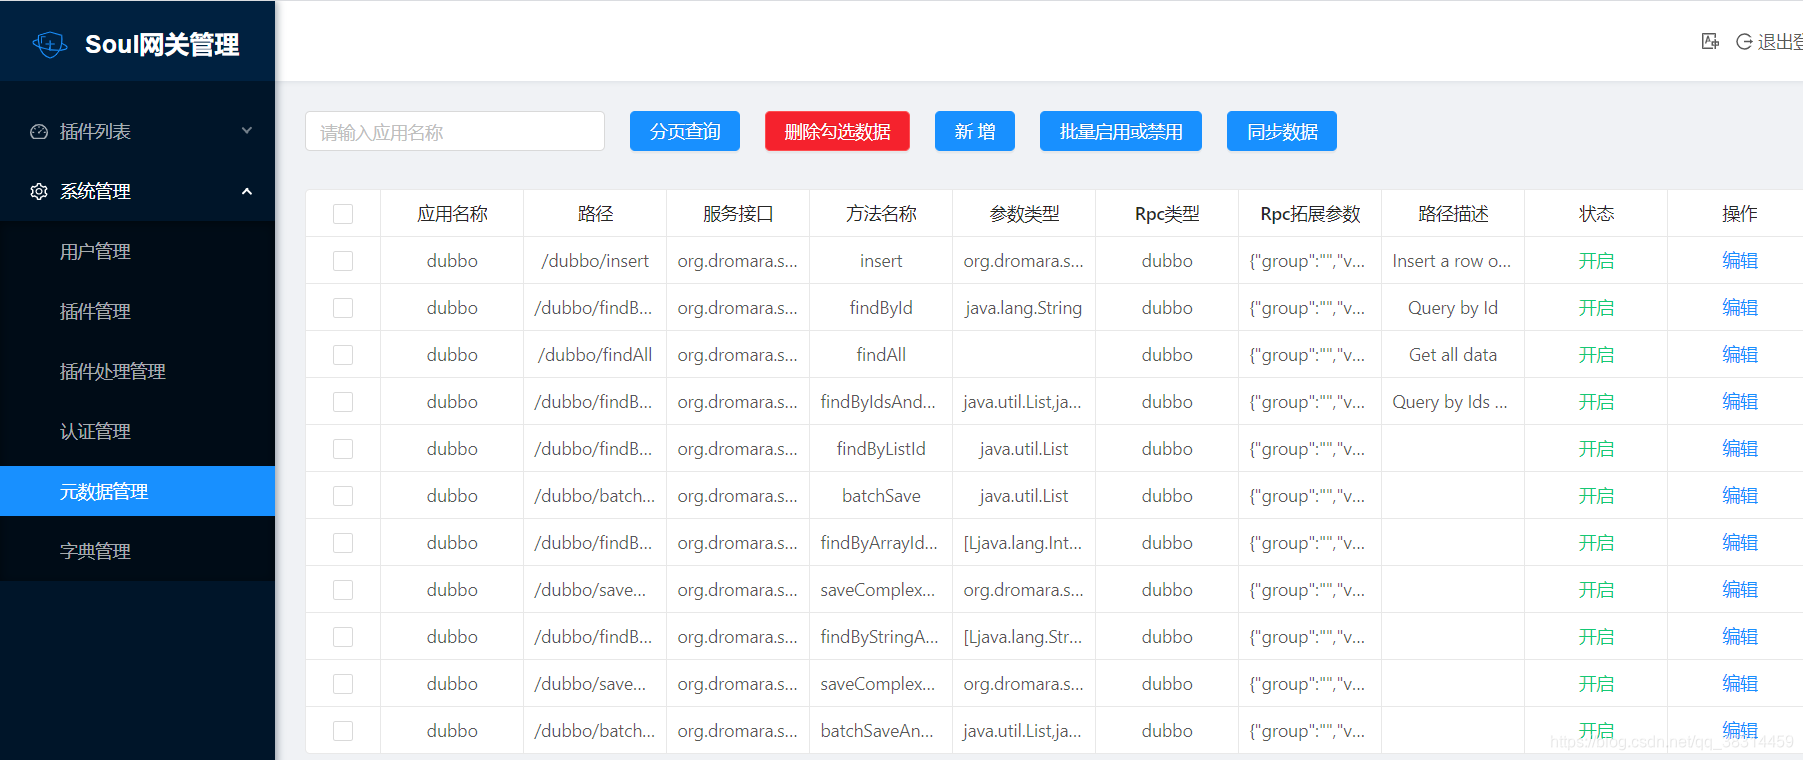This screenshot has width=1803, height=760.
Task: Click the 参数类型 column header
Action: coord(1024,214)
